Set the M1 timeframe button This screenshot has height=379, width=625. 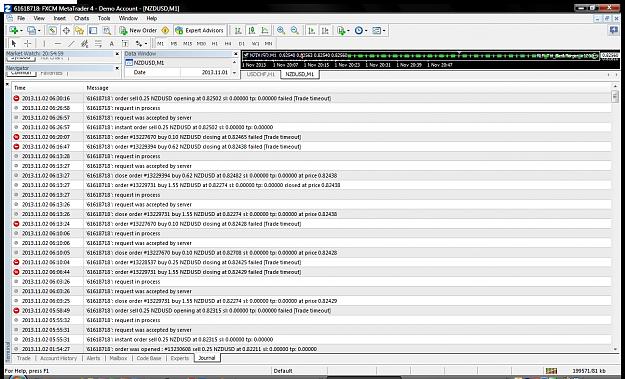pyautogui.click(x=161, y=43)
